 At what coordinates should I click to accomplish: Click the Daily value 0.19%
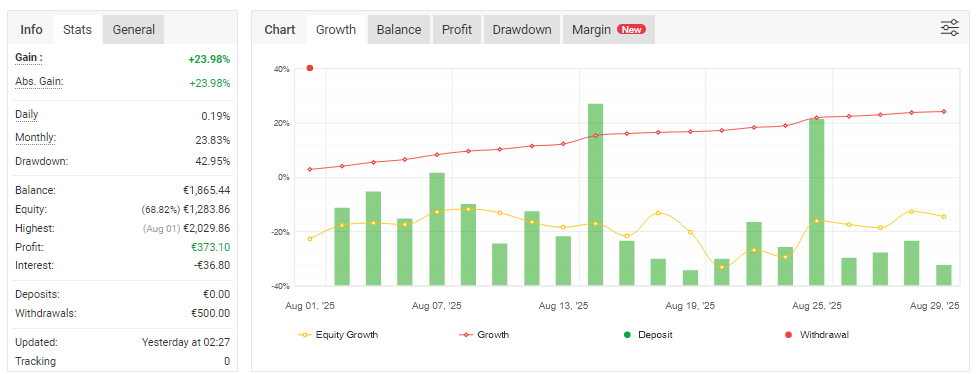pyautogui.click(x=215, y=116)
